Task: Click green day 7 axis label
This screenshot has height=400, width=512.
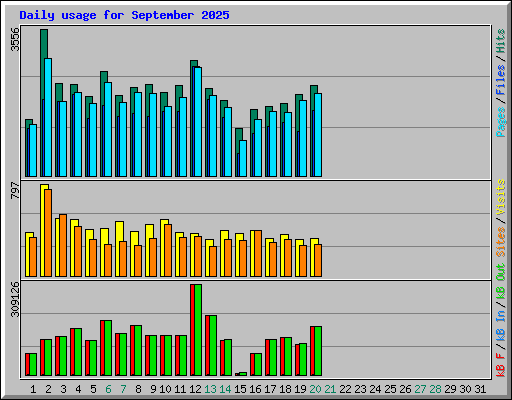Action: [x=123, y=389]
